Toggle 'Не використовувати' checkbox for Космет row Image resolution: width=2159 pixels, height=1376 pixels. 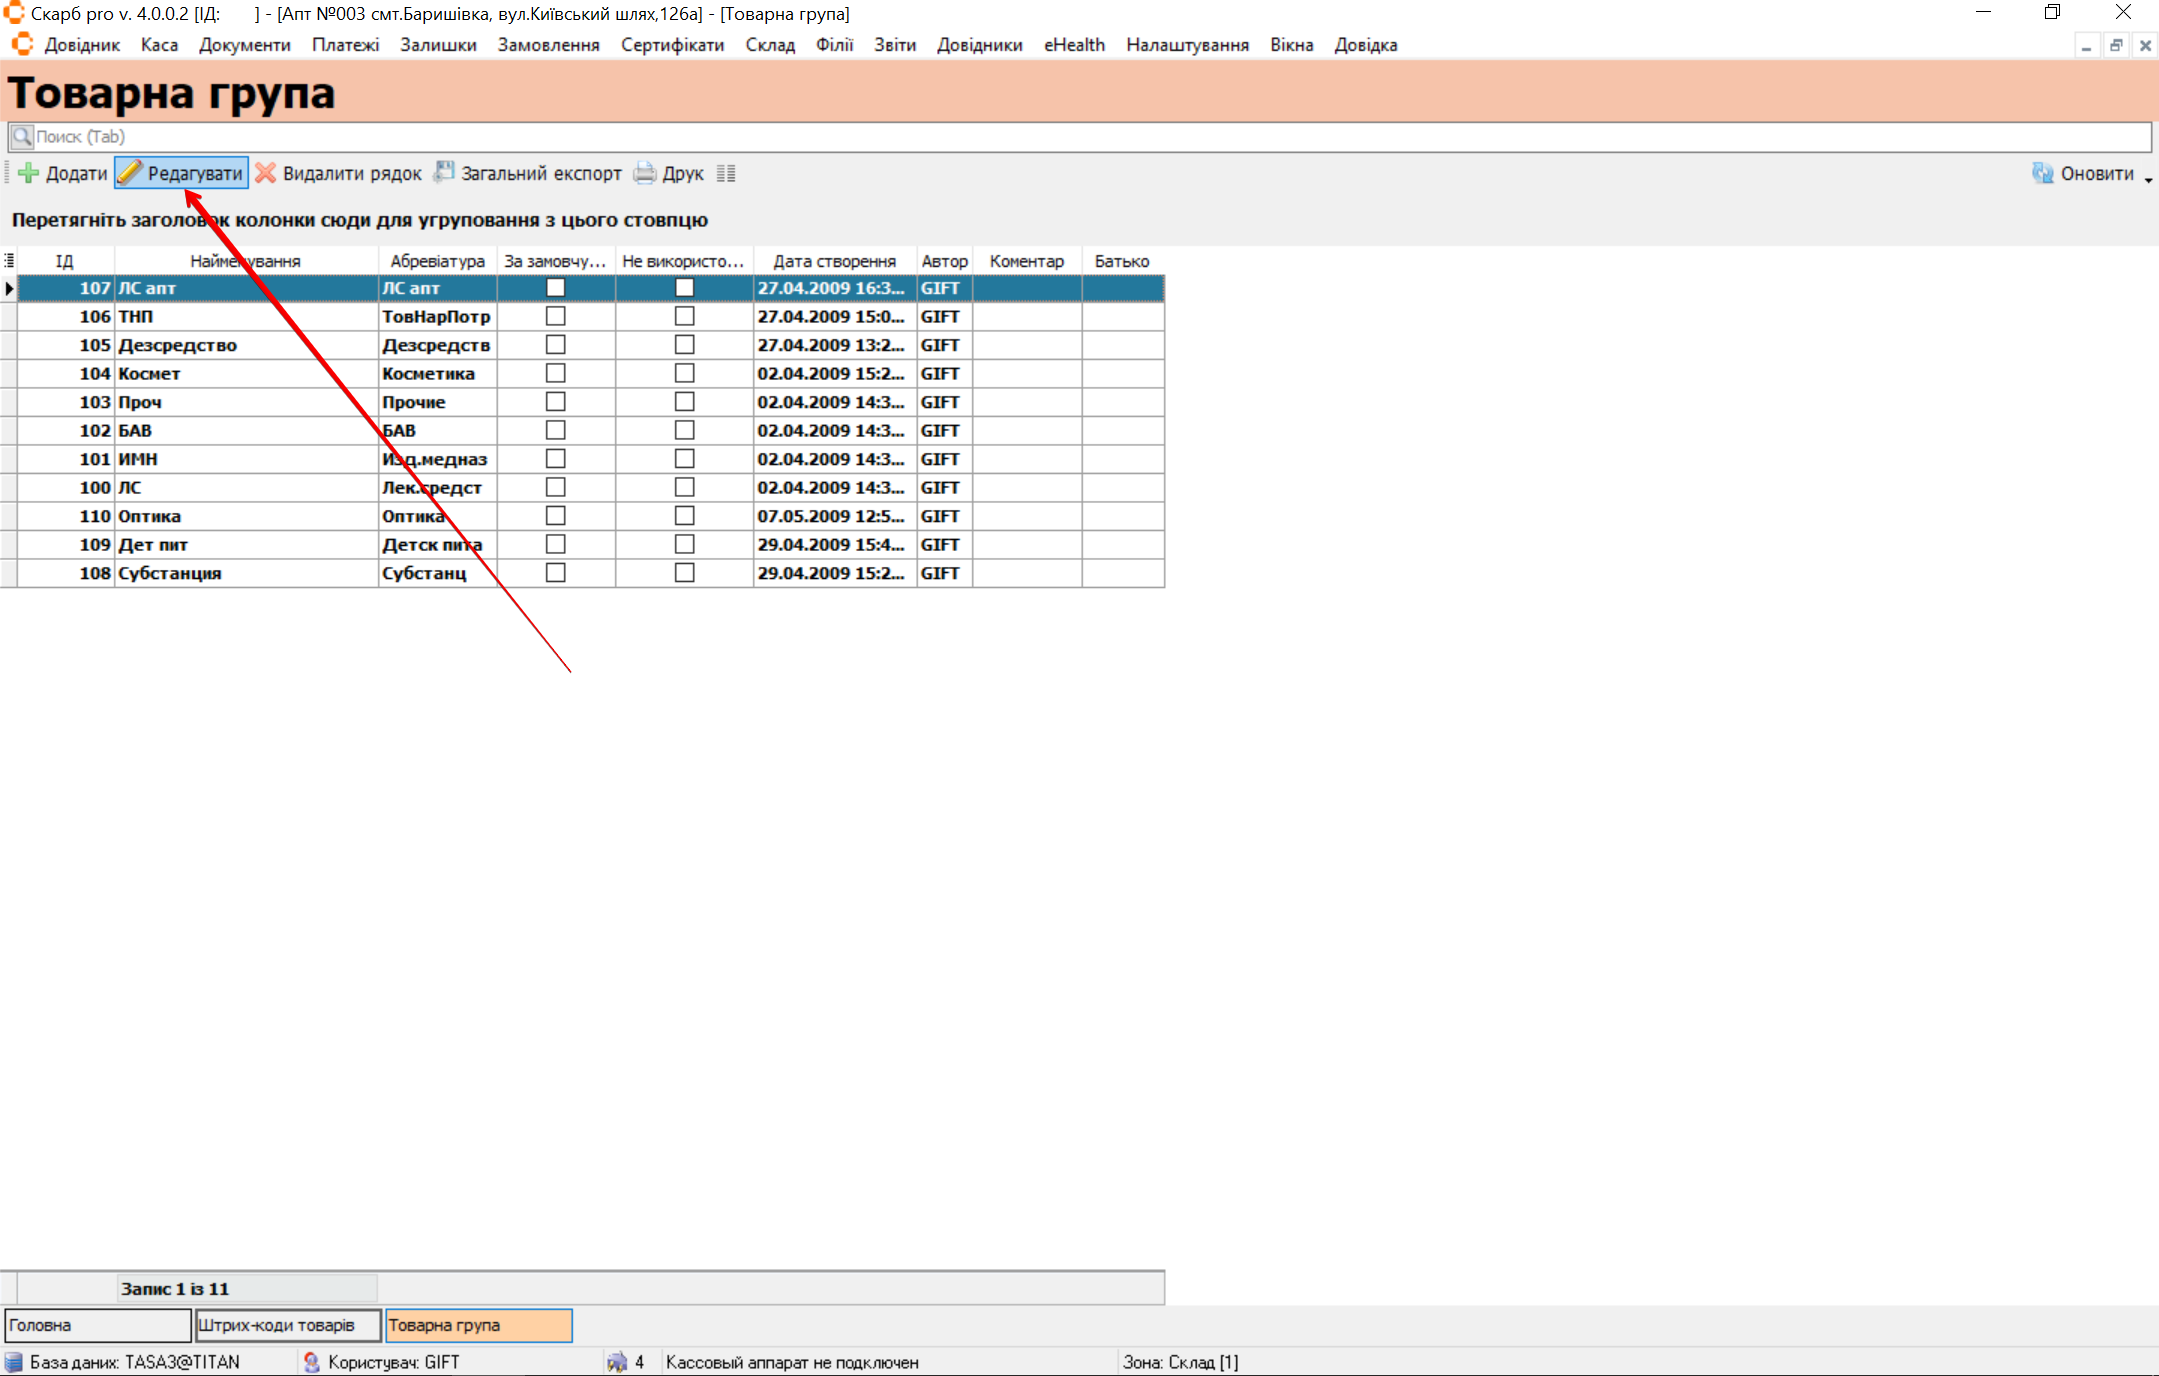pos(684,373)
